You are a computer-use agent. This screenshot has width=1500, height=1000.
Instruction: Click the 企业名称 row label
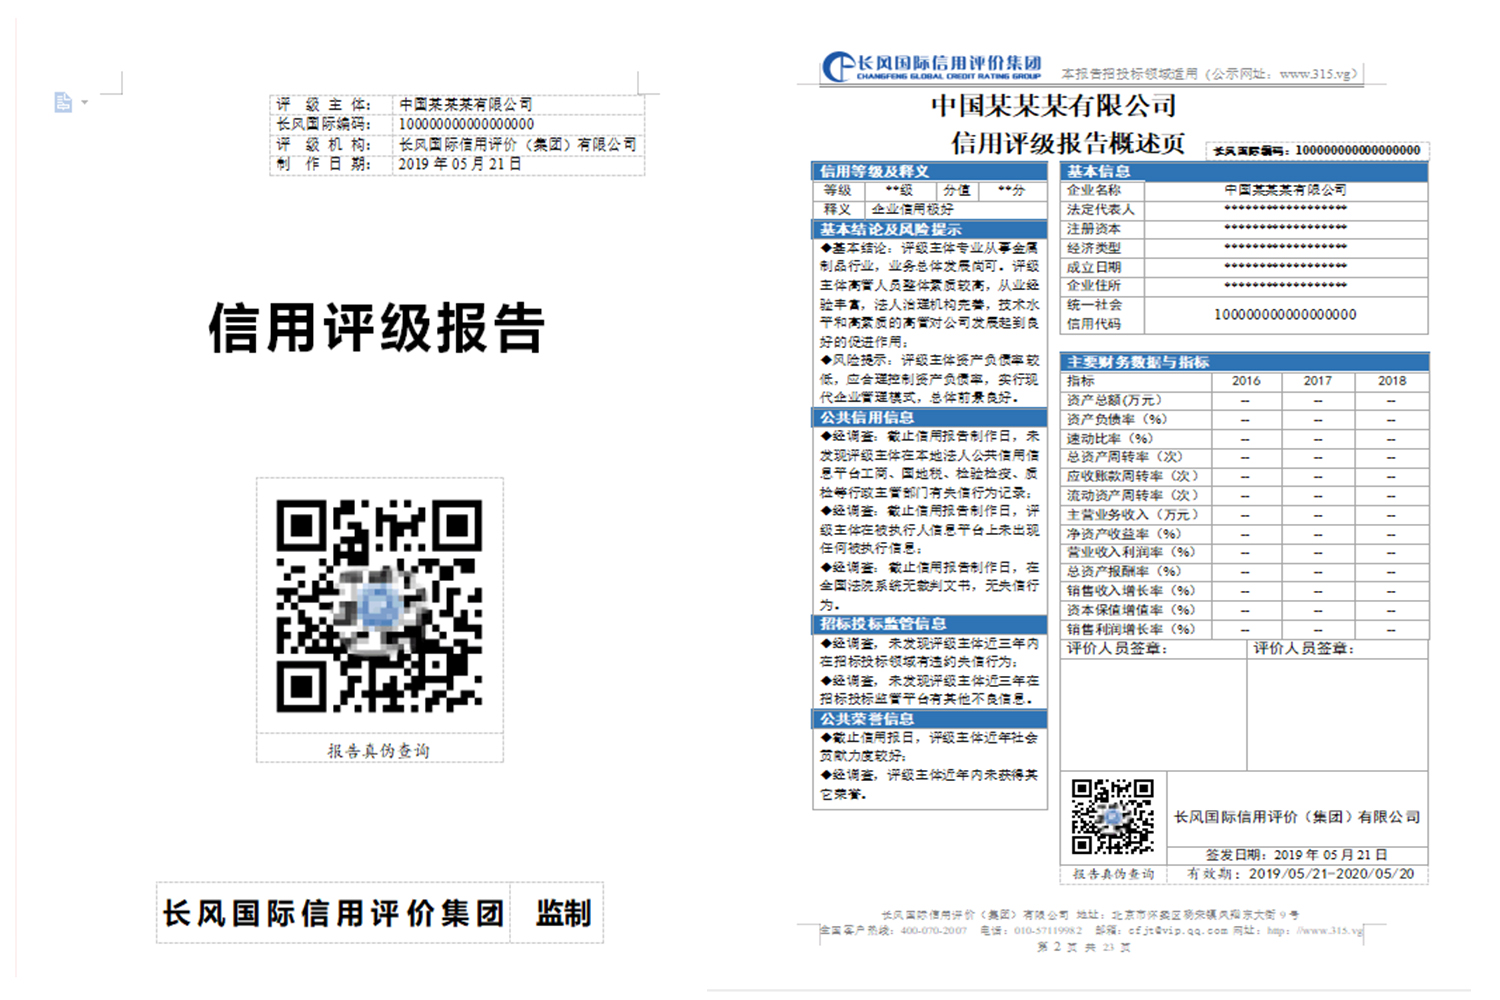[x=1094, y=190]
